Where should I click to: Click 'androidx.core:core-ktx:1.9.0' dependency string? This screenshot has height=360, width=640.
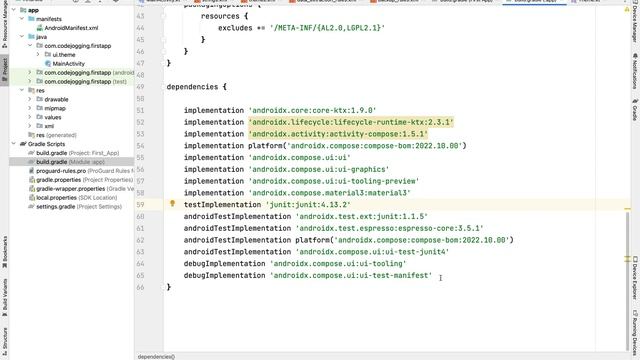(x=312, y=110)
